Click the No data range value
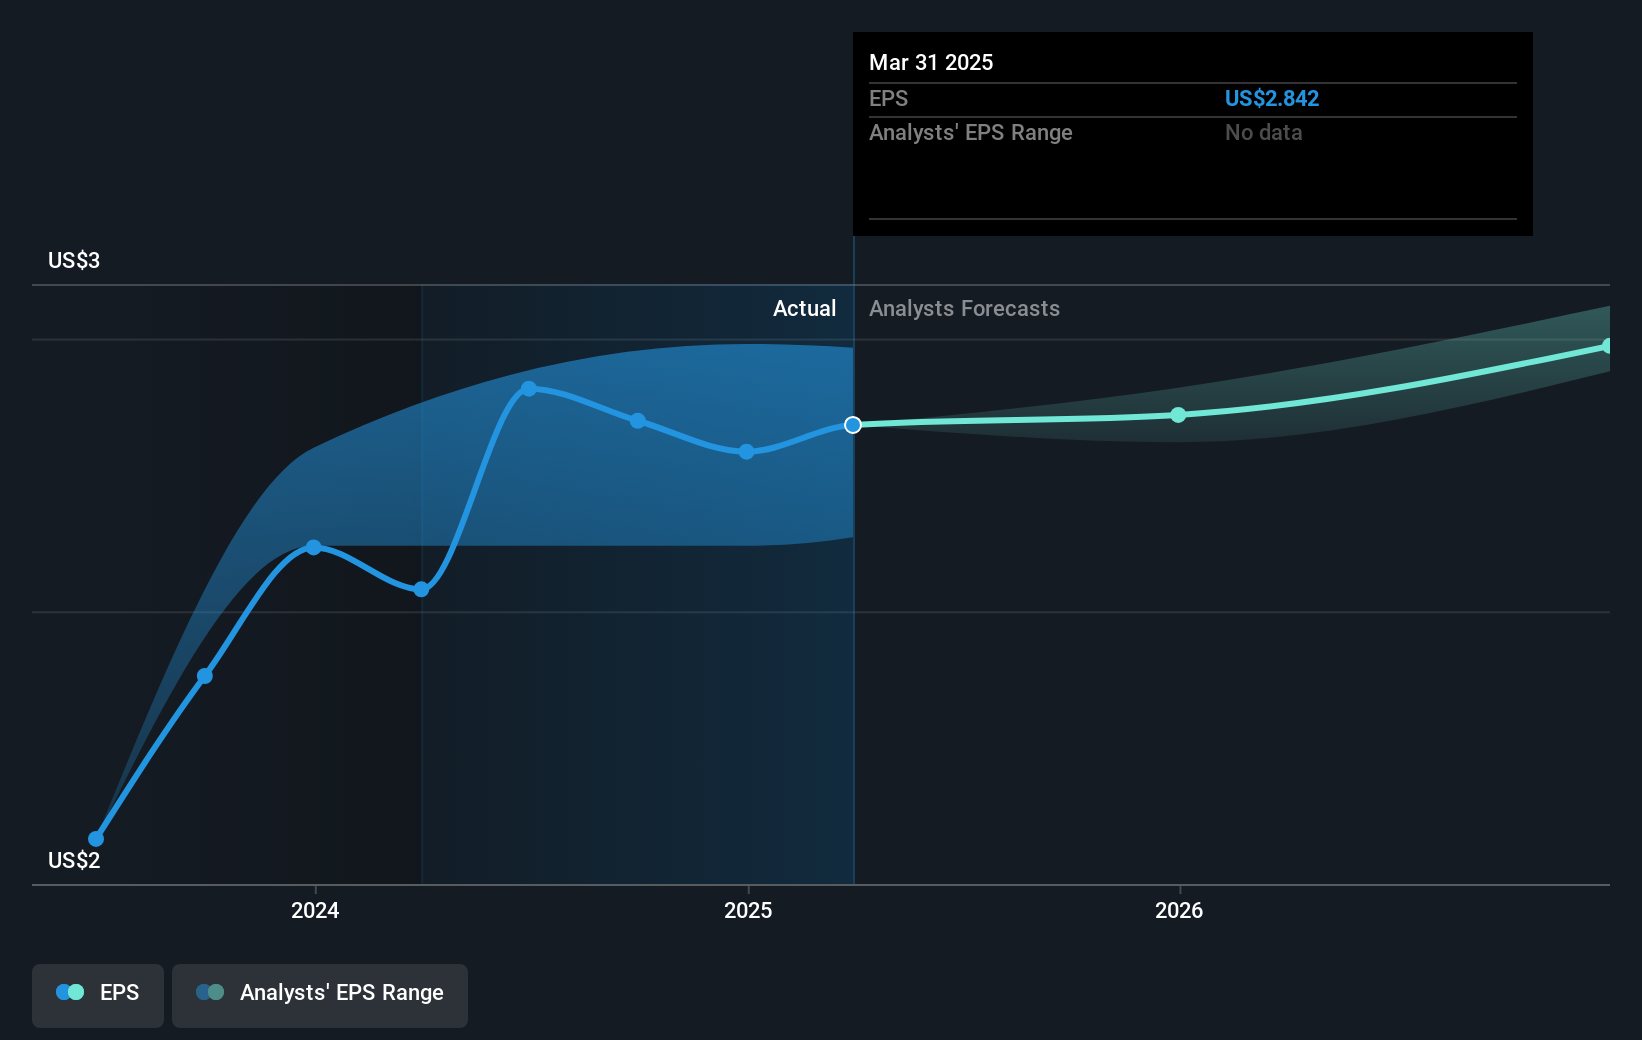This screenshot has width=1642, height=1040. tap(1264, 132)
